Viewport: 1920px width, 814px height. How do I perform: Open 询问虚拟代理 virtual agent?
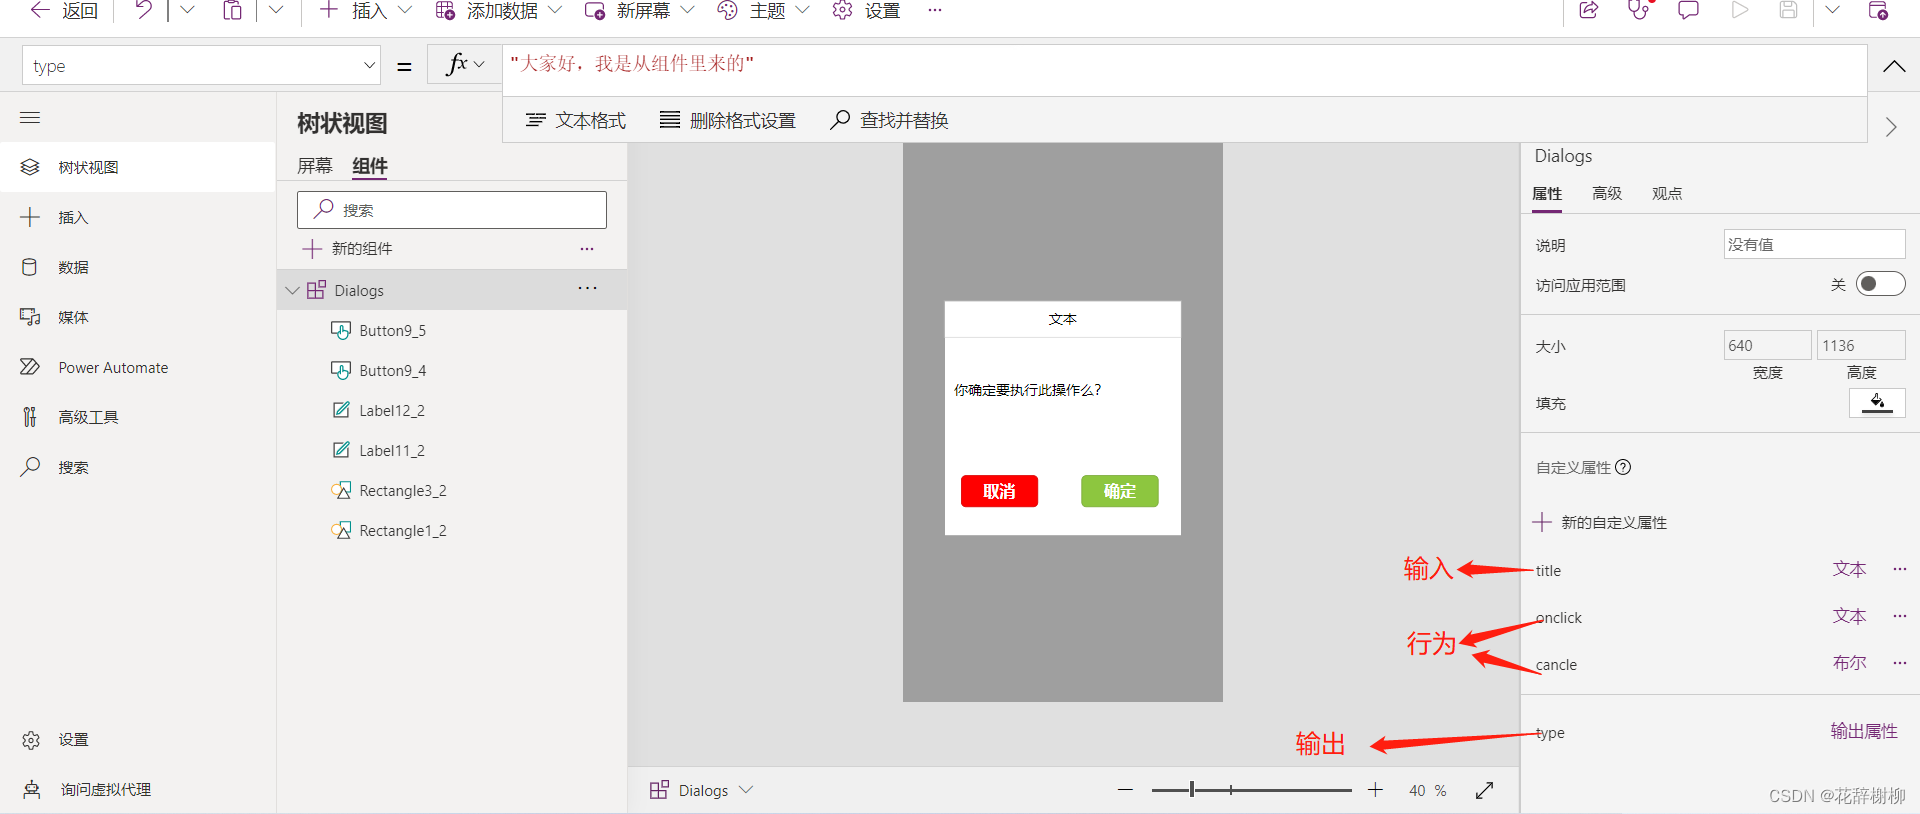pos(138,790)
